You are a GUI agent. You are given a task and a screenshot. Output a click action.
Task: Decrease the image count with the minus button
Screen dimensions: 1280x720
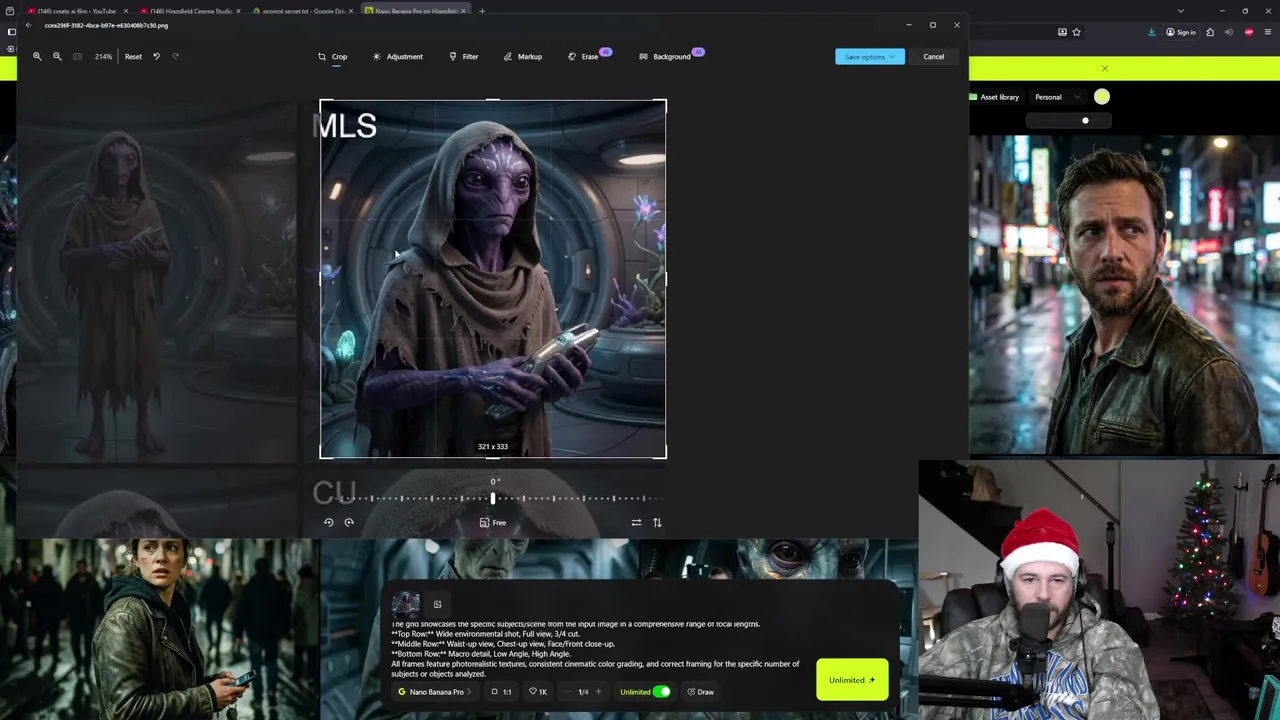tap(567, 692)
